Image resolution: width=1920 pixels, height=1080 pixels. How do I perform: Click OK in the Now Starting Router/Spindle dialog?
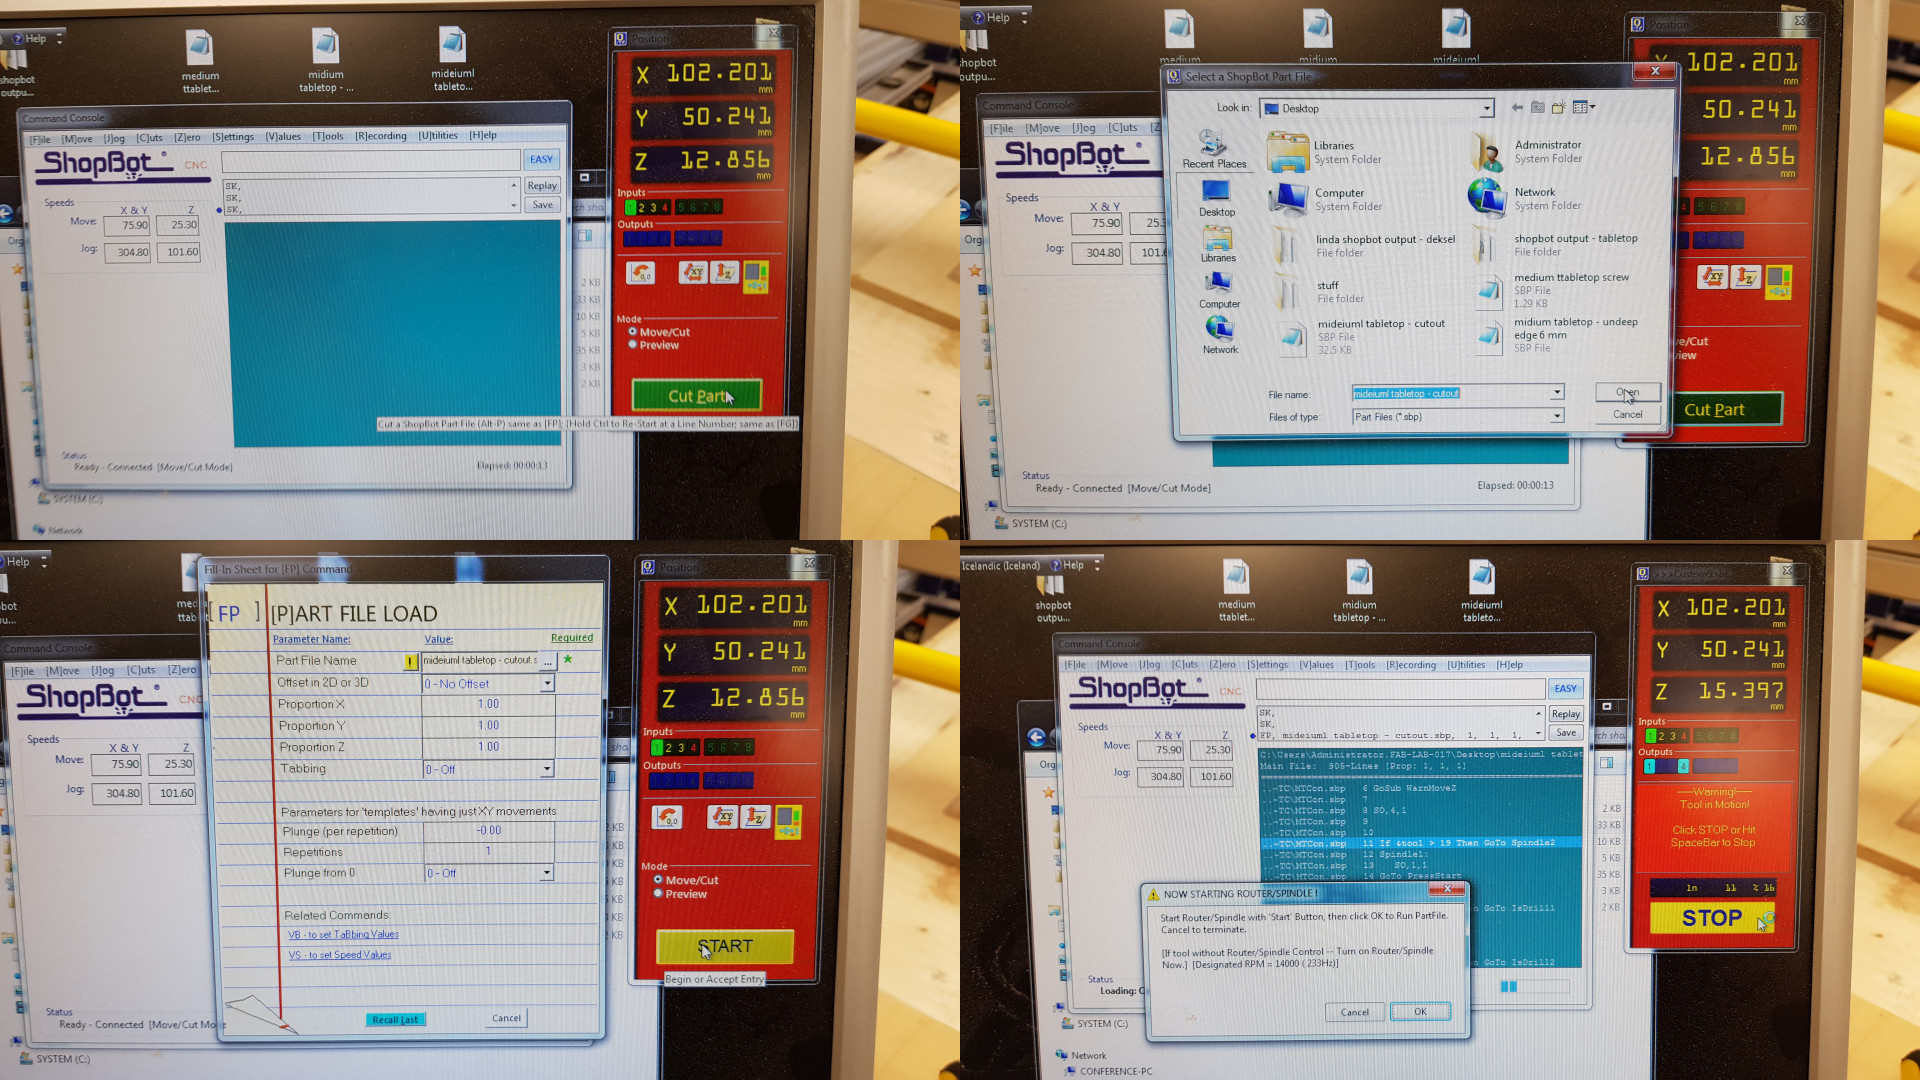pyautogui.click(x=1419, y=1011)
